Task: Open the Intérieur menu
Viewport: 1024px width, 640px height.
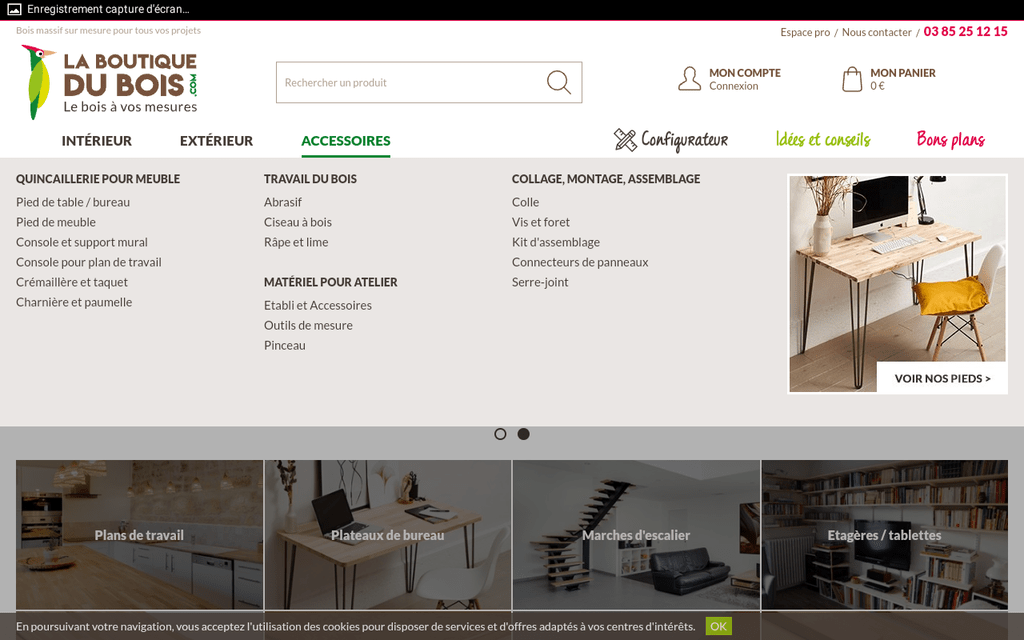Action: click(97, 141)
